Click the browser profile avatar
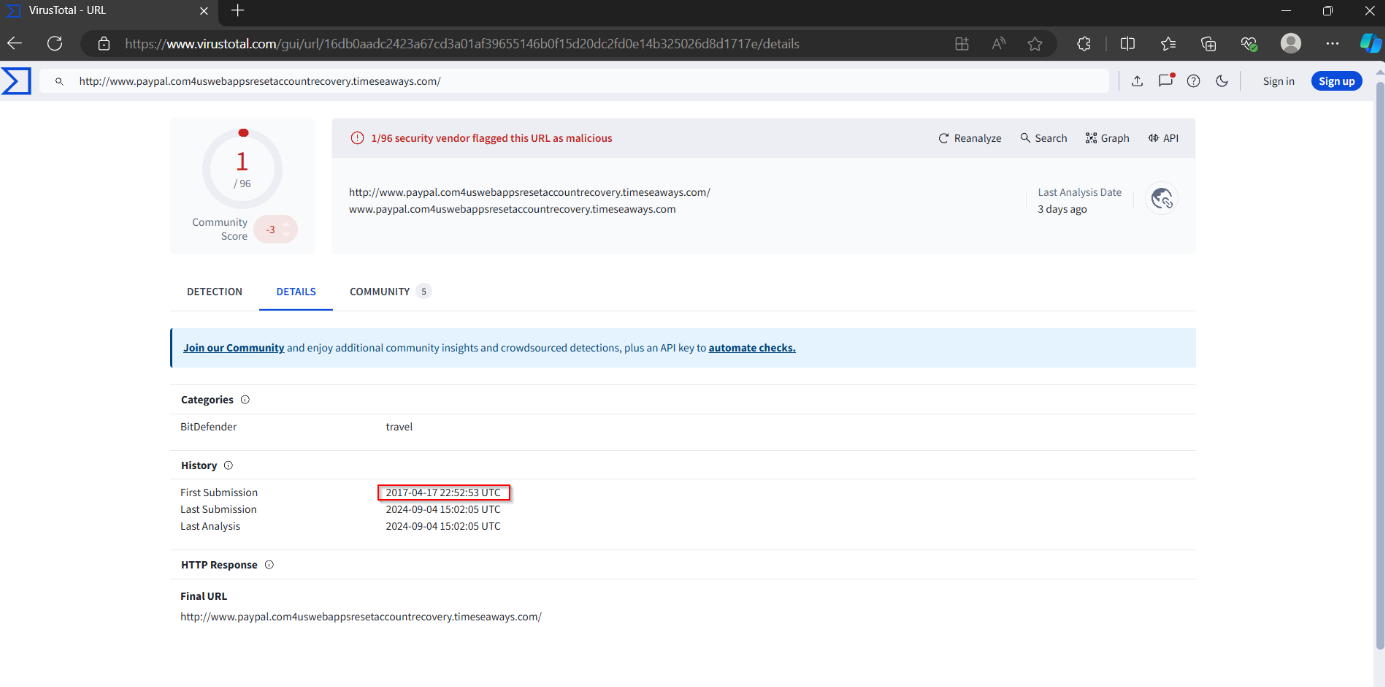Image resolution: width=1385 pixels, height=687 pixels. (x=1291, y=44)
